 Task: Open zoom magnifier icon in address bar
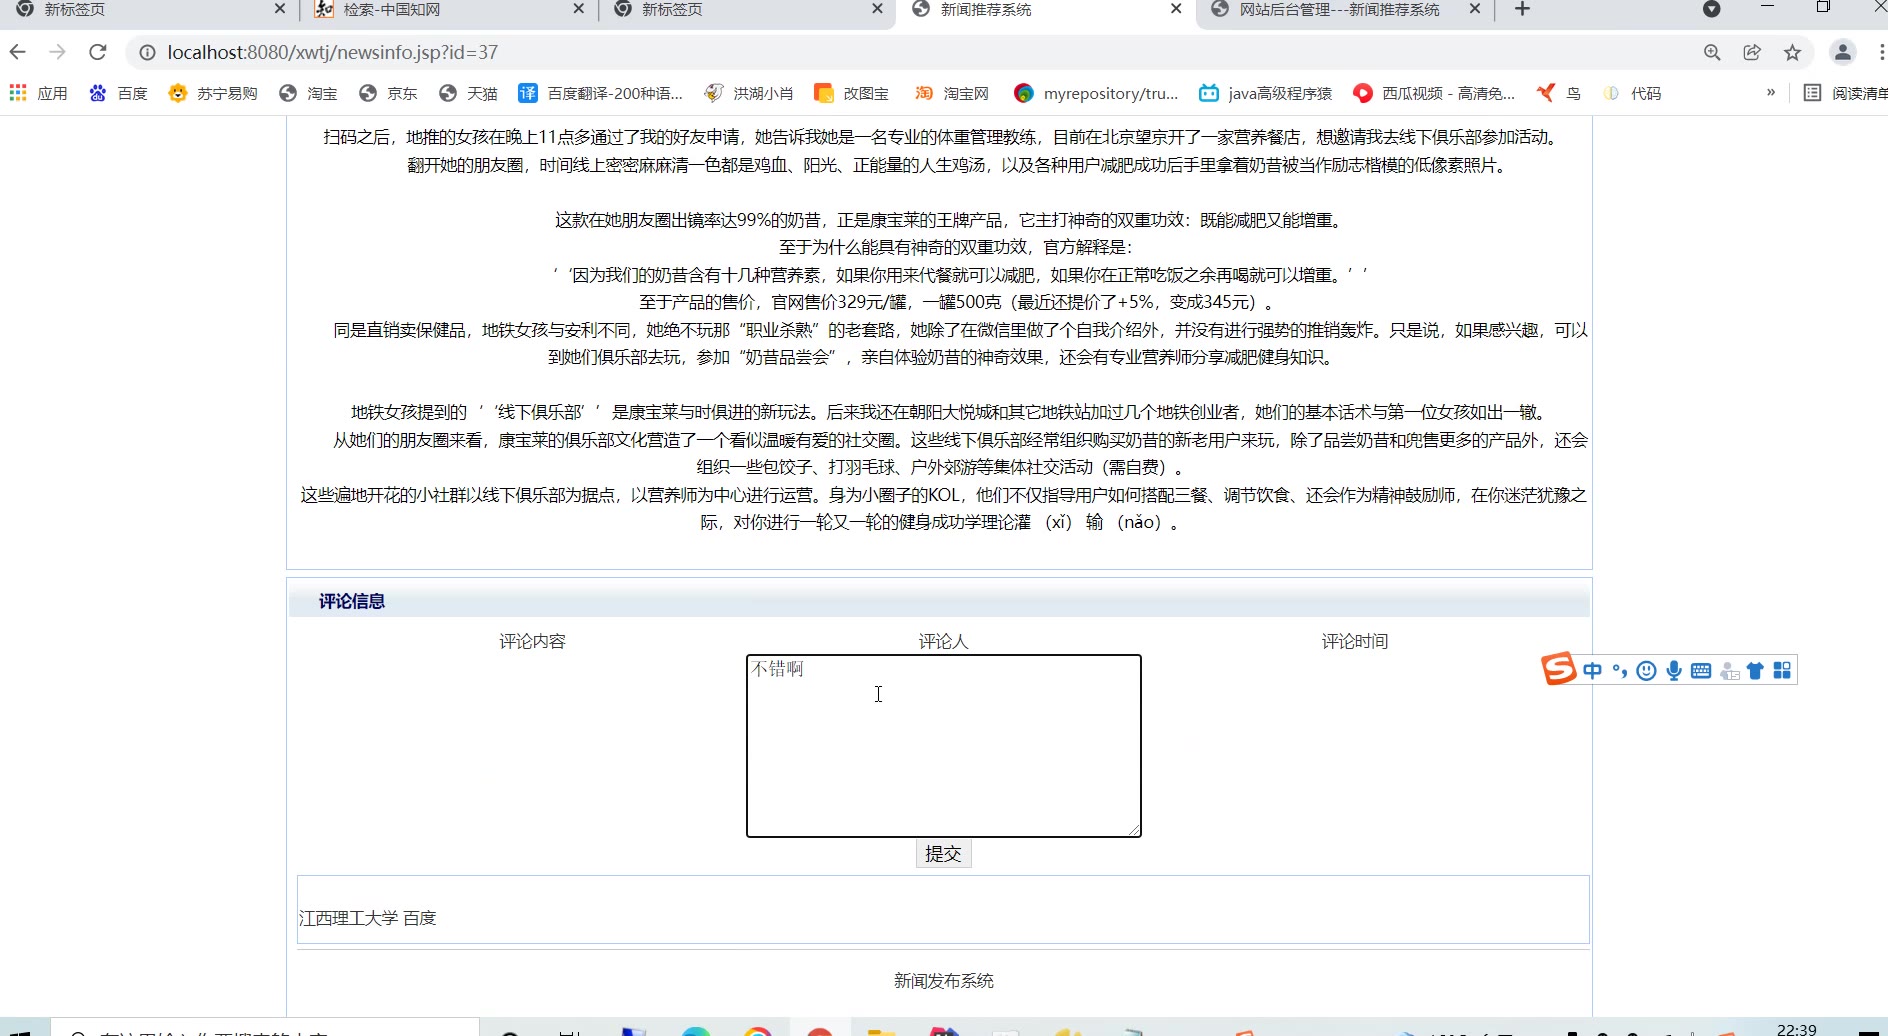(1712, 52)
